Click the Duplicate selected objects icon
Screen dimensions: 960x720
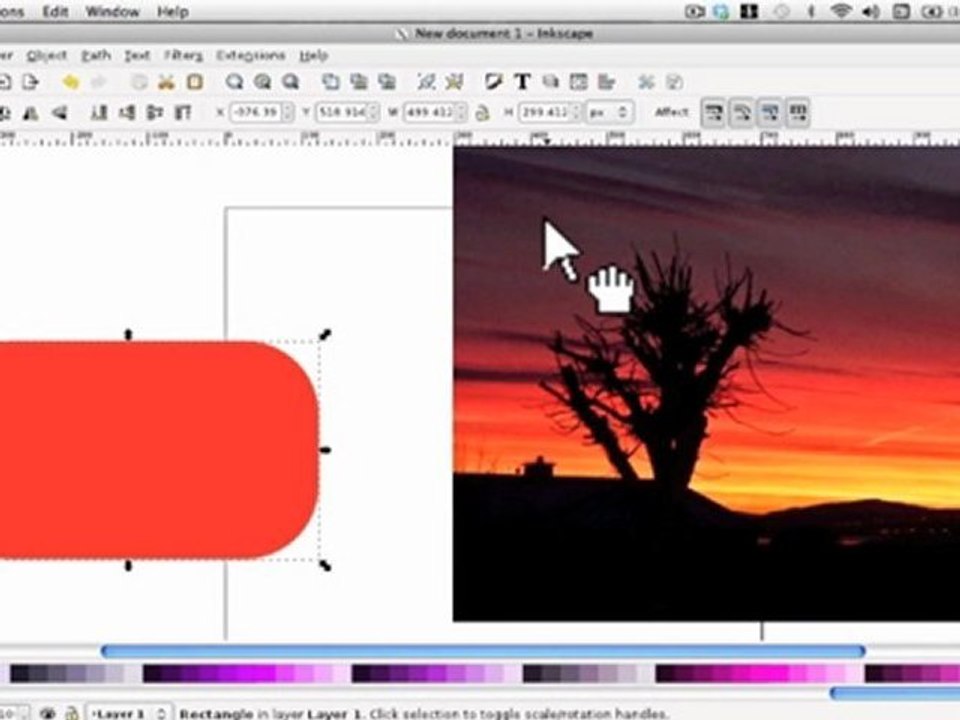point(331,82)
